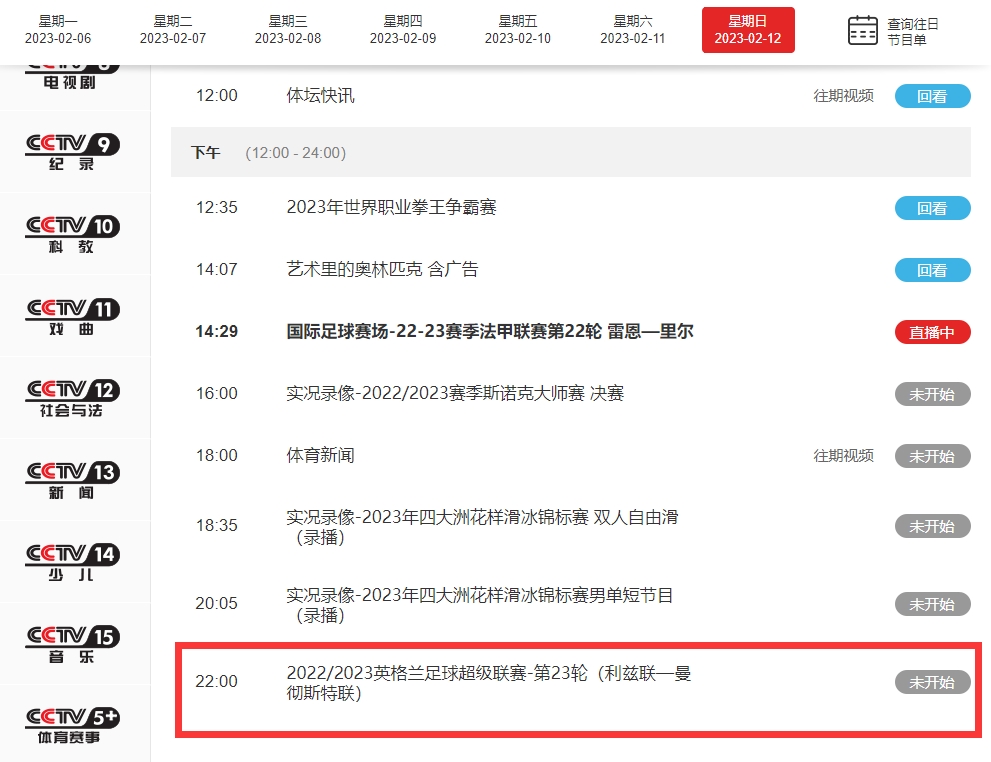Click 回看 for 艺术里的奥林匹克
The height and width of the screenshot is (762, 991).
[x=932, y=270]
